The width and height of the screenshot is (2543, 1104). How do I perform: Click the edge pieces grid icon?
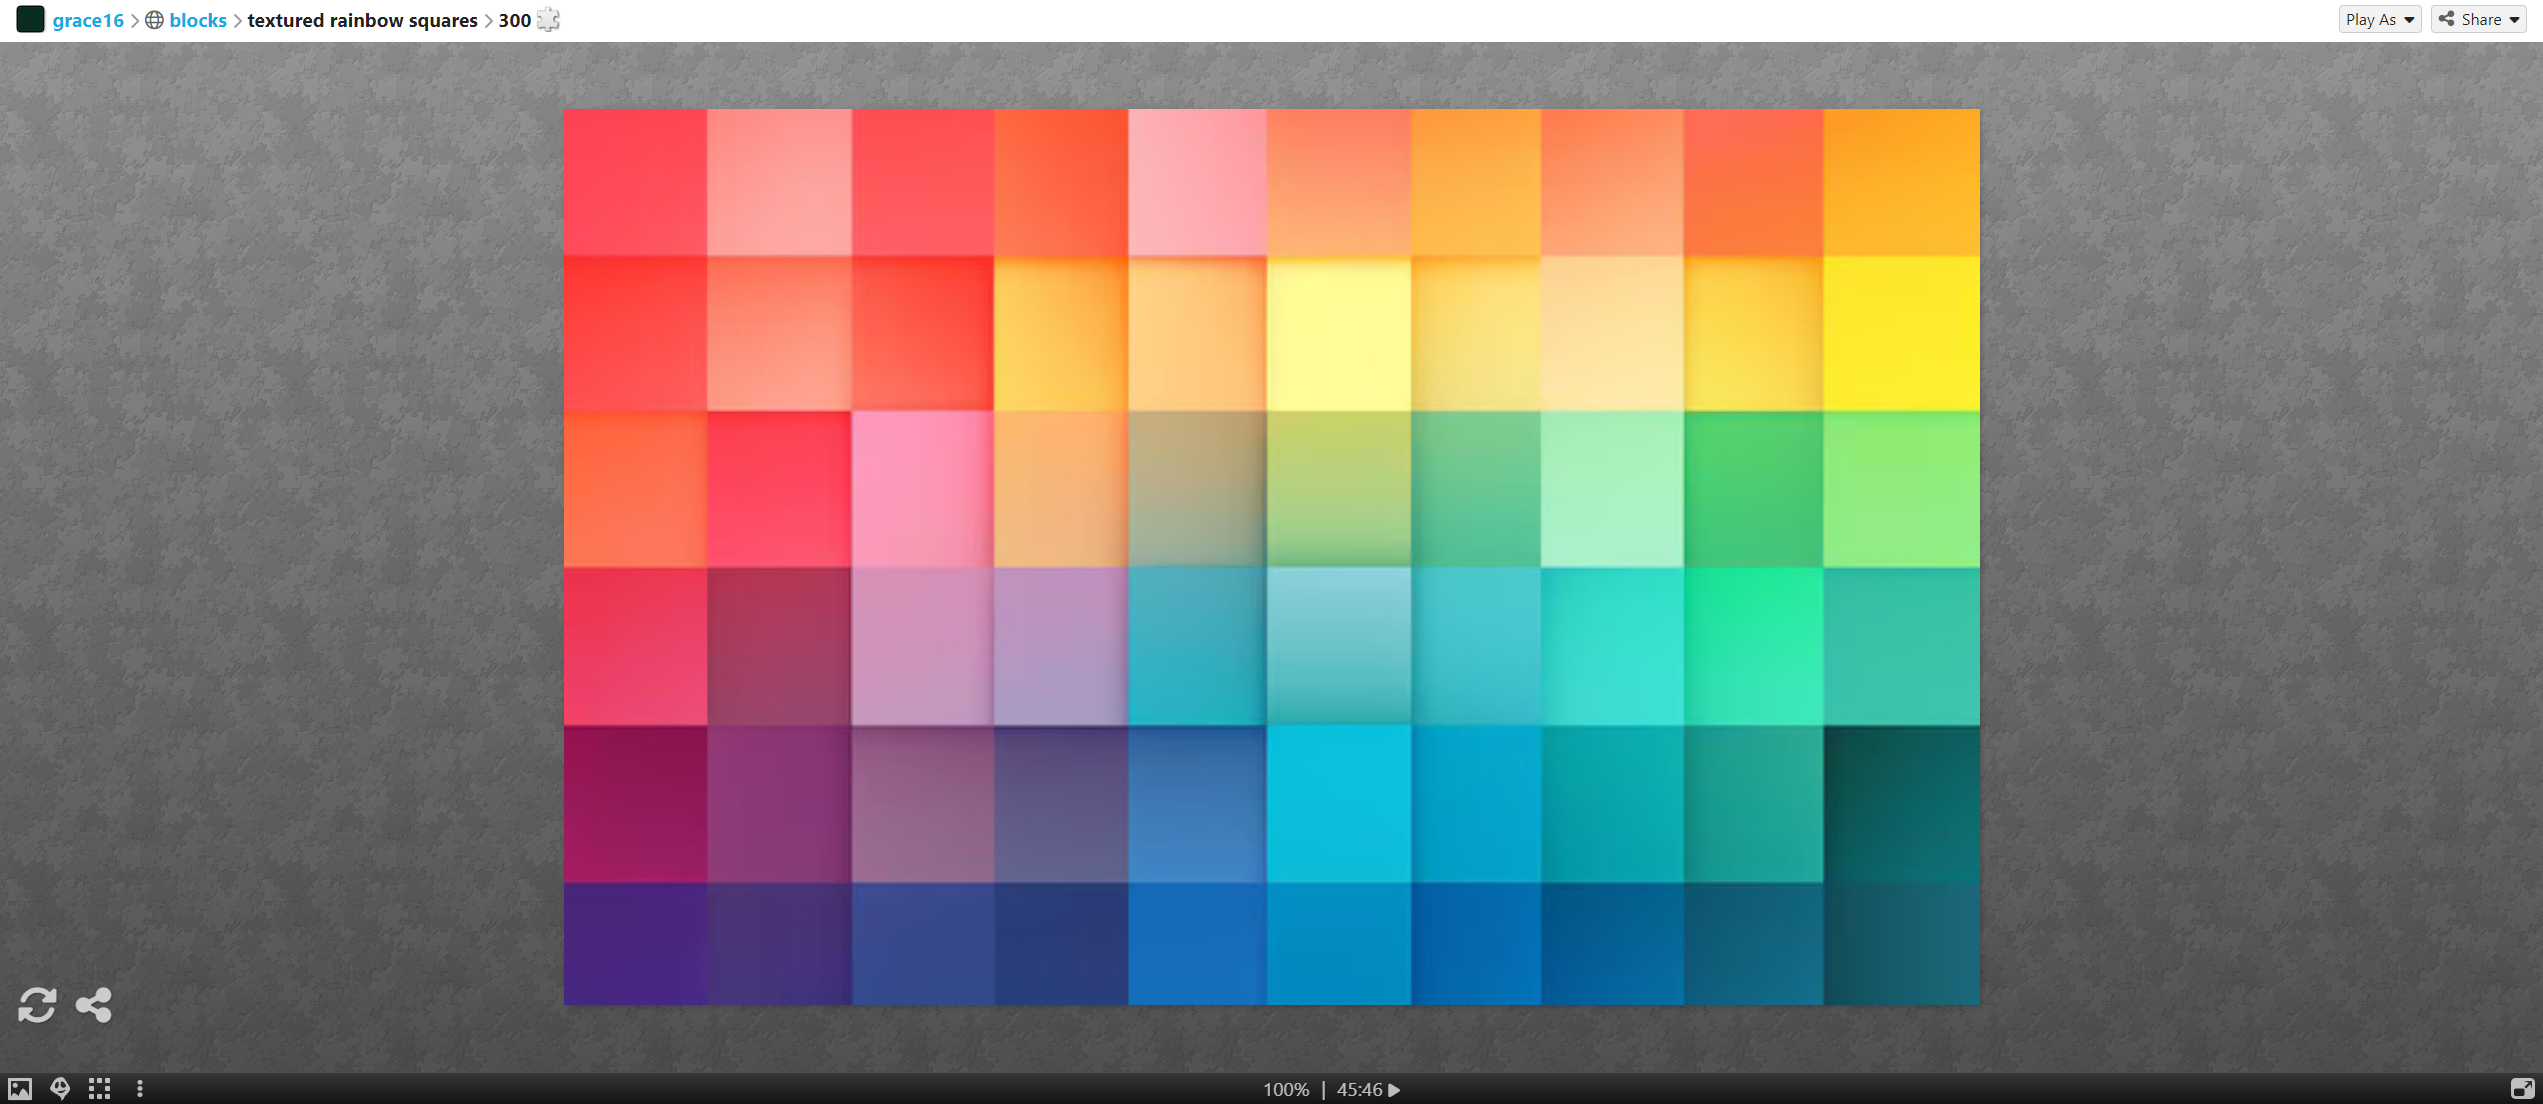(99, 1089)
